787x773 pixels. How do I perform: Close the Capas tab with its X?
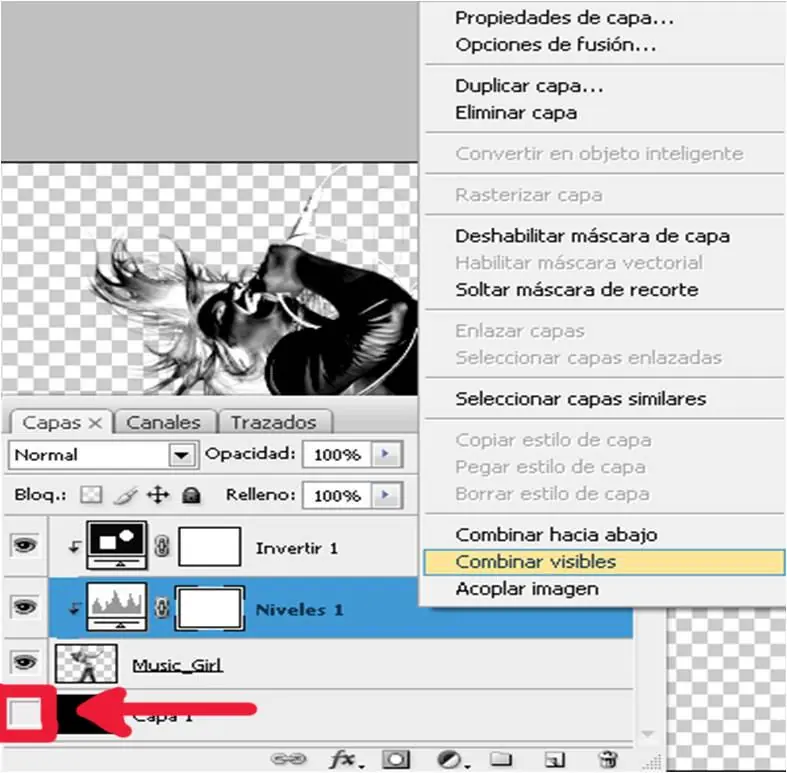coord(95,423)
